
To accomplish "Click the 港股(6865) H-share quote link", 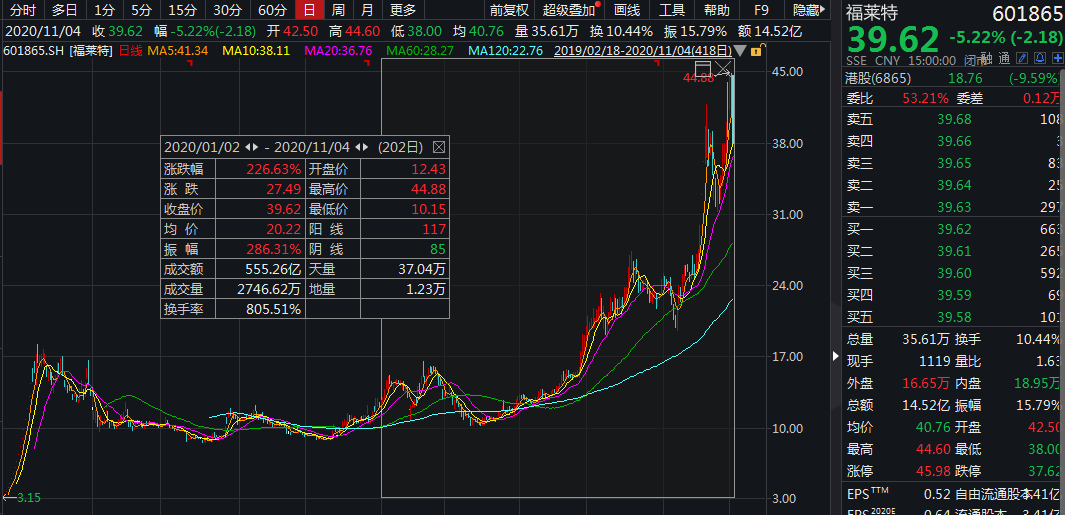I will click(873, 78).
